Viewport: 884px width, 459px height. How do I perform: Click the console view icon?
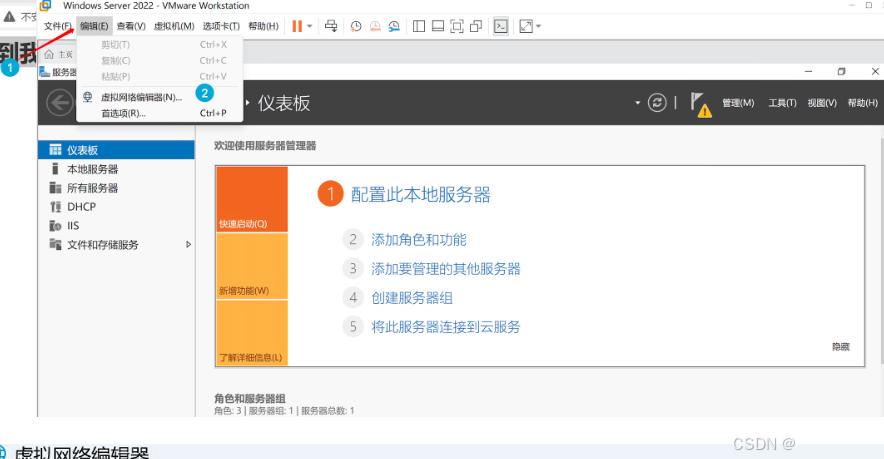501,26
